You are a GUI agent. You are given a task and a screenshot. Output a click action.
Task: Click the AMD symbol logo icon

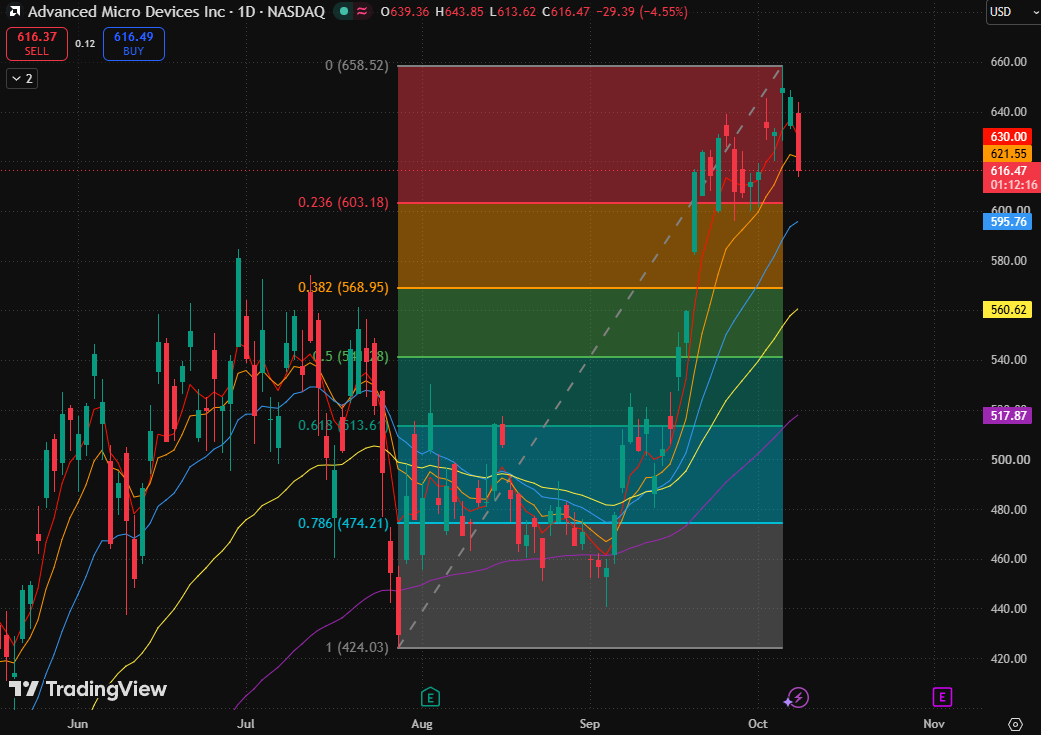click(x=14, y=11)
